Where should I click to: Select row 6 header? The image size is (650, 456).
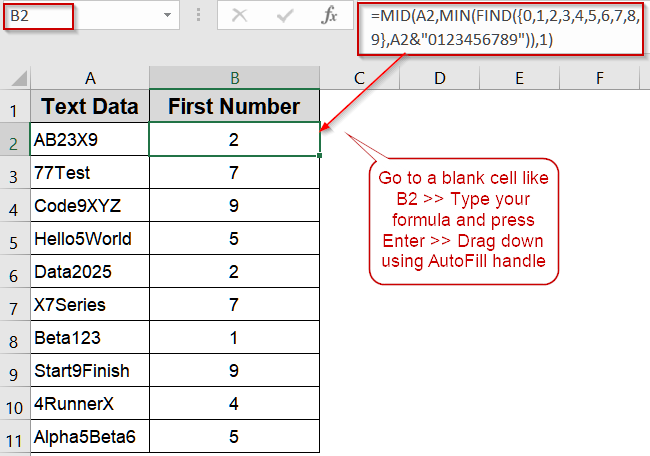pos(14,273)
